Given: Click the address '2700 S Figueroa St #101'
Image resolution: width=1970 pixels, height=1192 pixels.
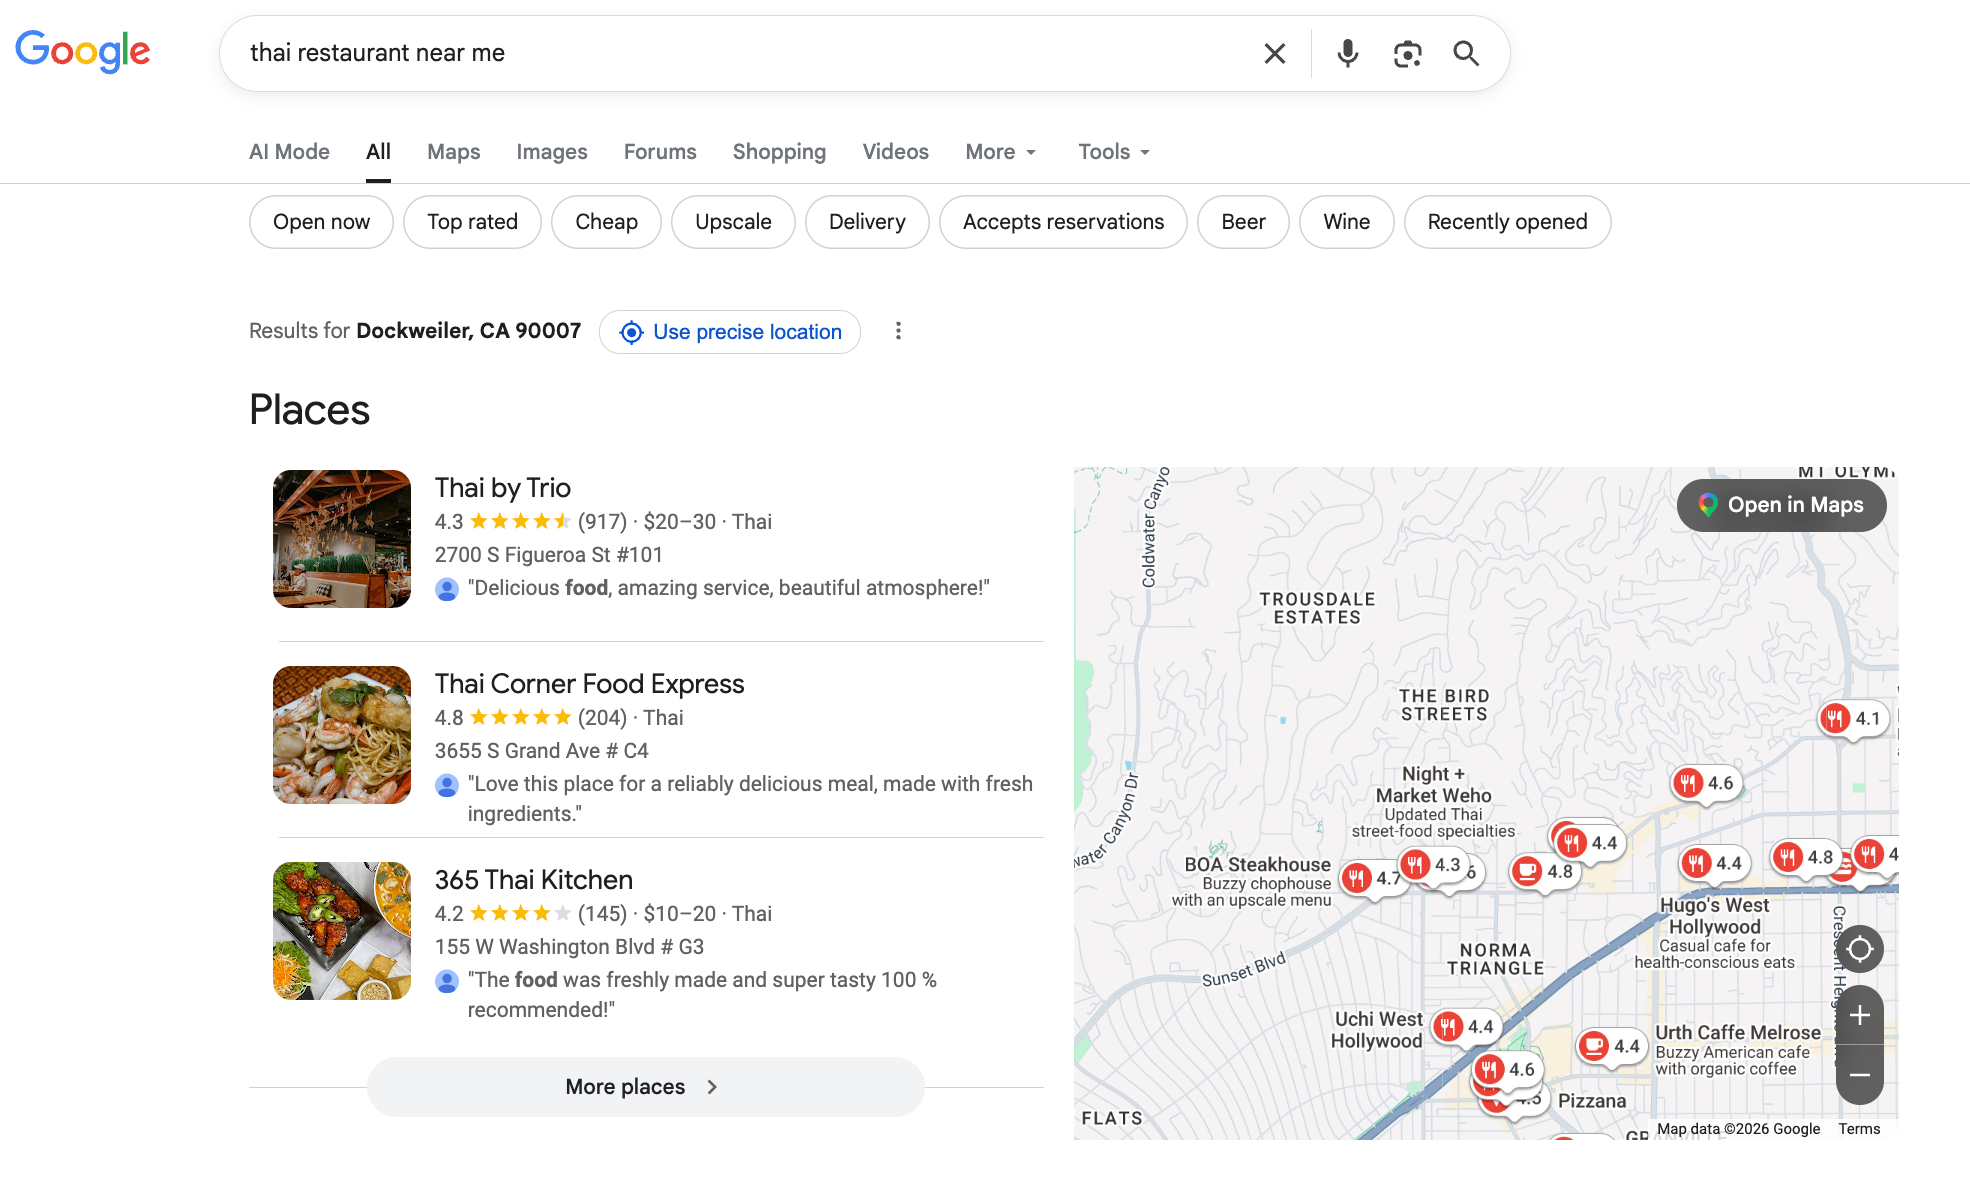Looking at the screenshot, I should pyautogui.click(x=548, y=555).
